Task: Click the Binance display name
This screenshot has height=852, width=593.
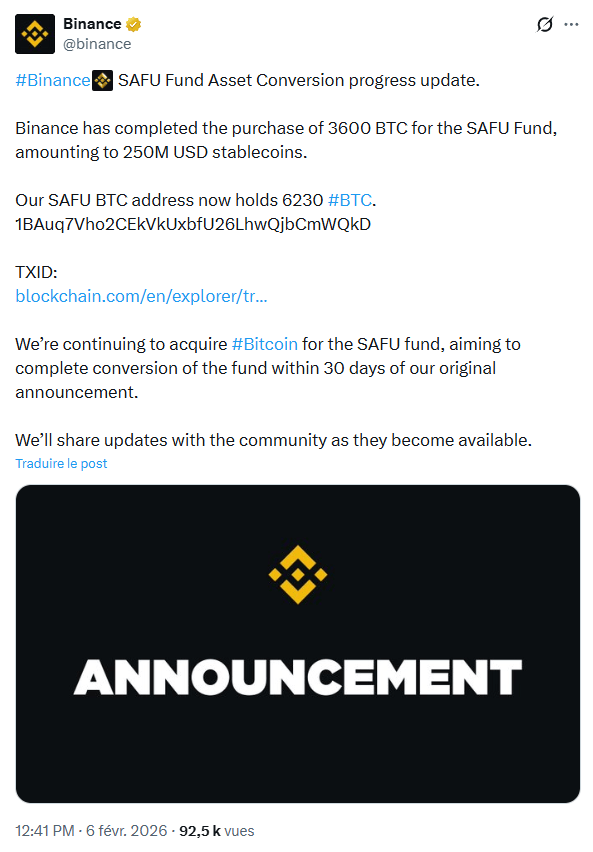Action: (90, 23)
